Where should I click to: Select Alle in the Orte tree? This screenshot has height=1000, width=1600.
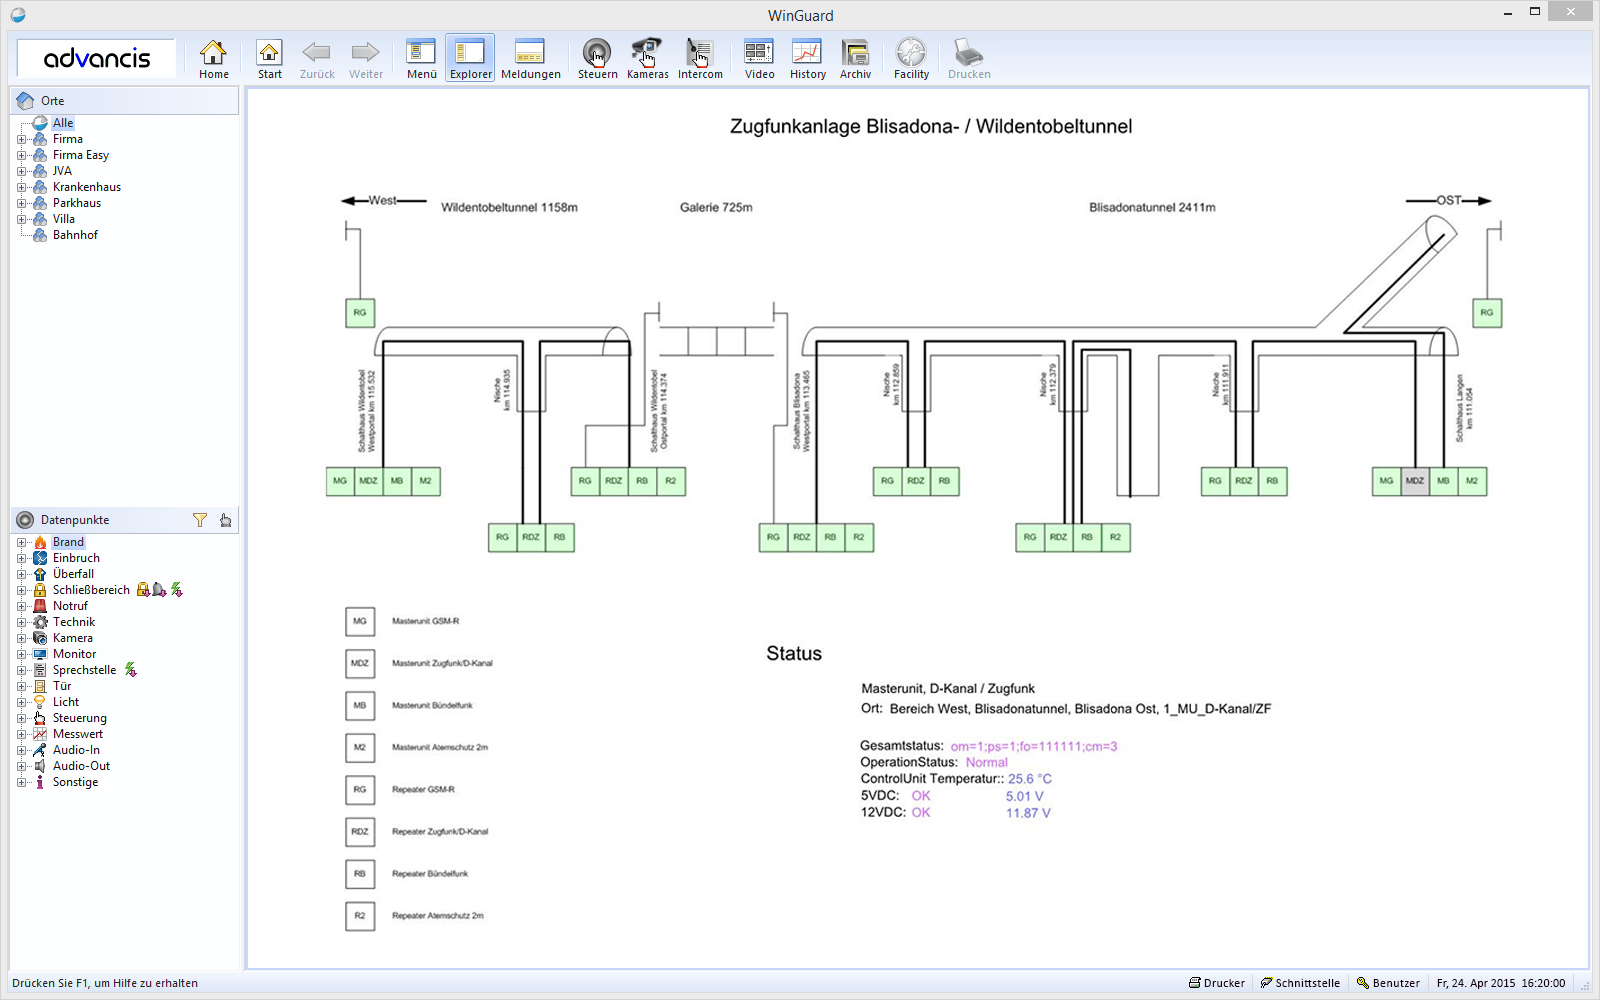pos(63,123)
